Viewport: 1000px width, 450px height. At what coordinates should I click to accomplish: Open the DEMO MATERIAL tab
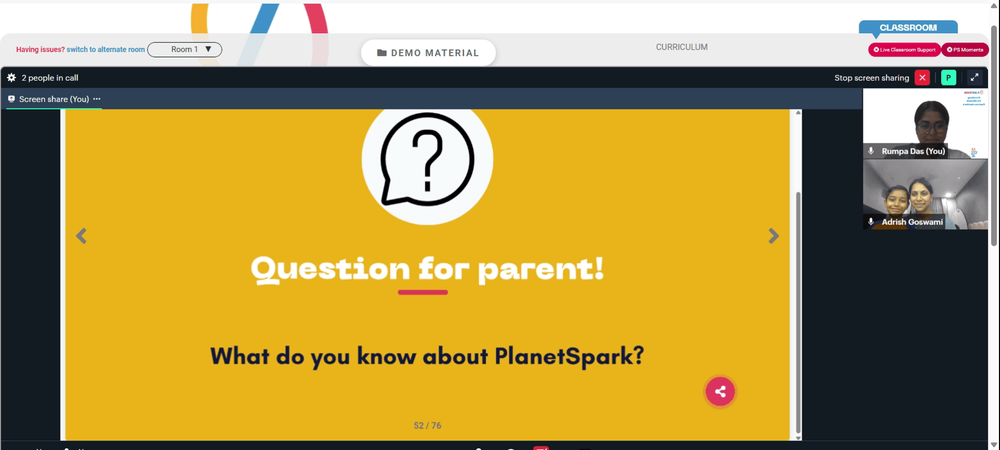pos(428,53)
